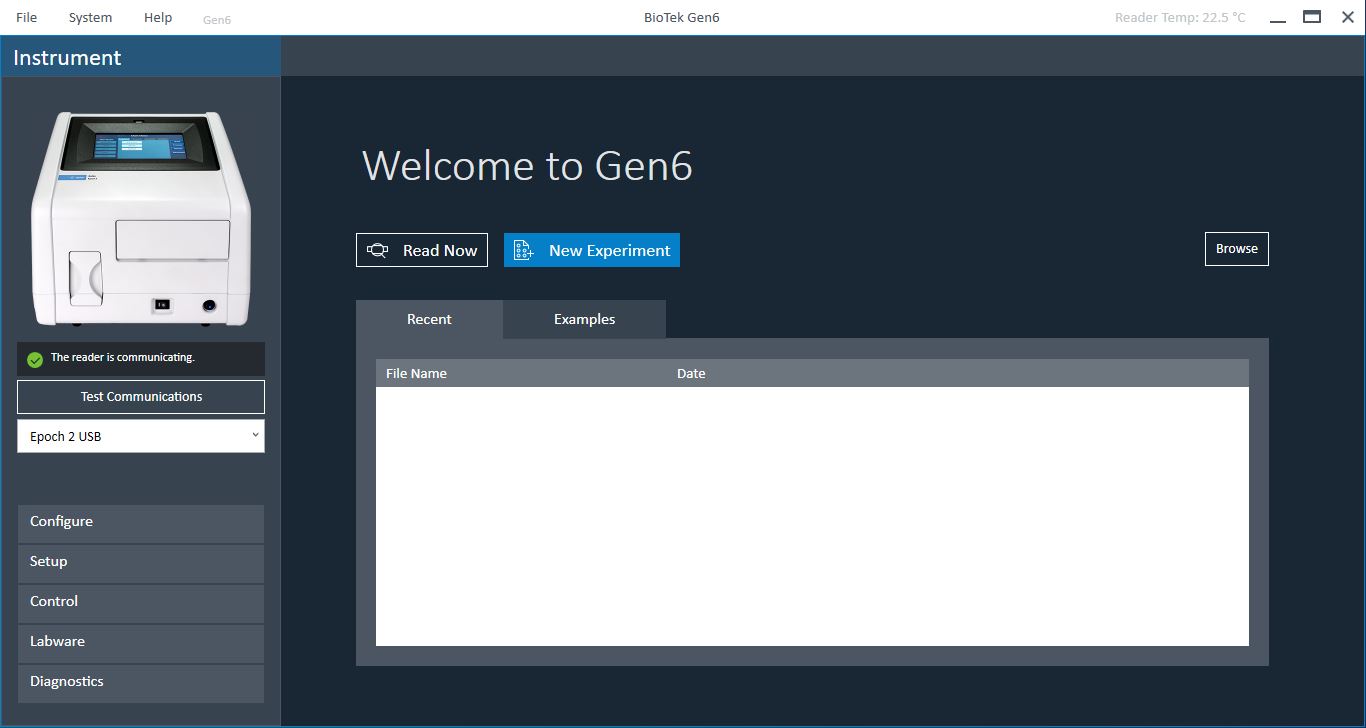The image size is (1366, 728).
Task: Select the Recent tab
Action: (429, 319)
